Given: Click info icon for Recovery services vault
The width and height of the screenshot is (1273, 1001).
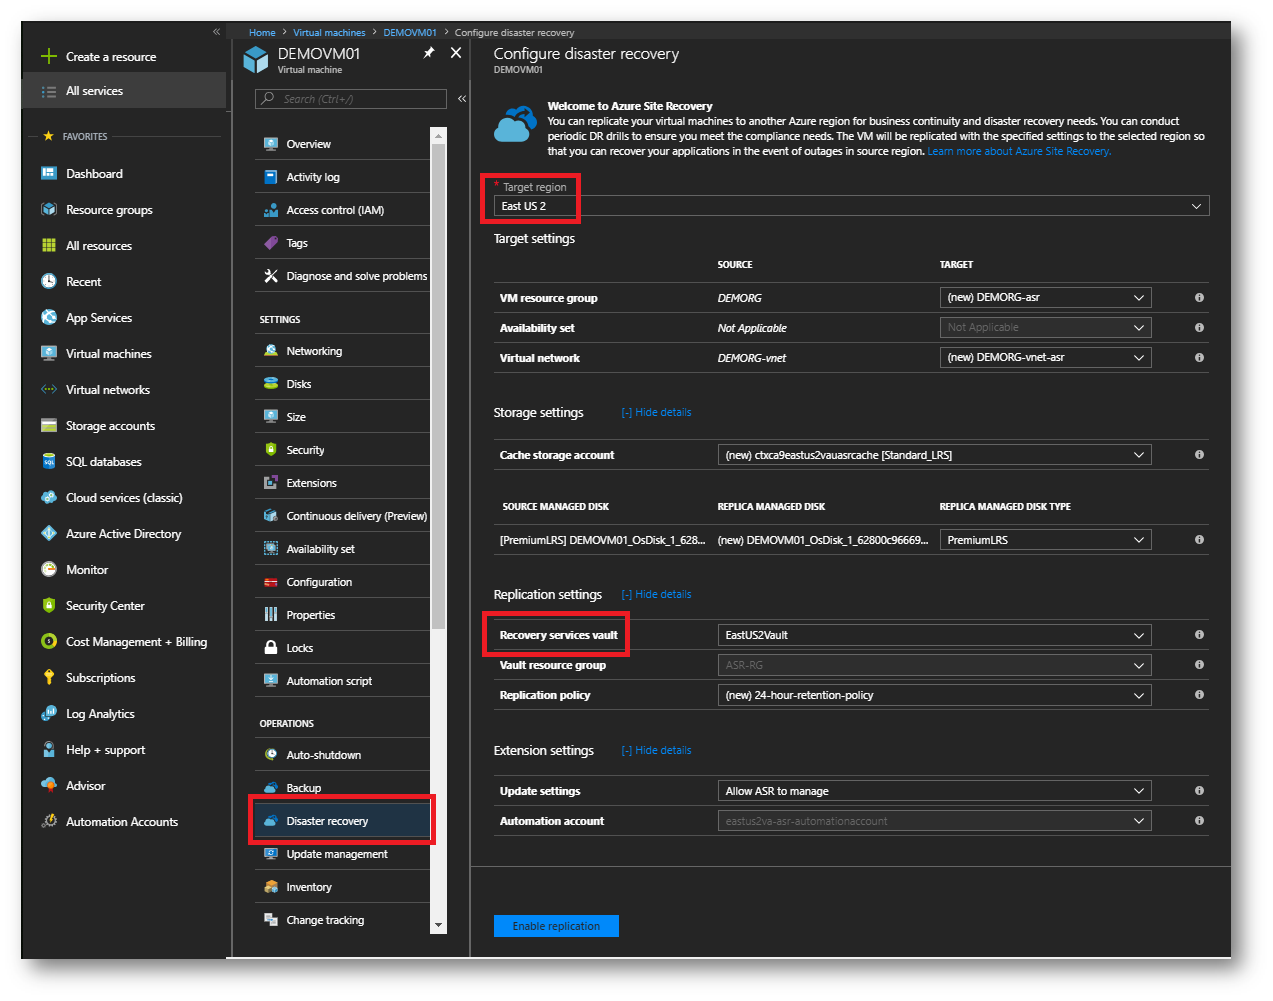Looking at the screenshot, I should click(1199, 634).
